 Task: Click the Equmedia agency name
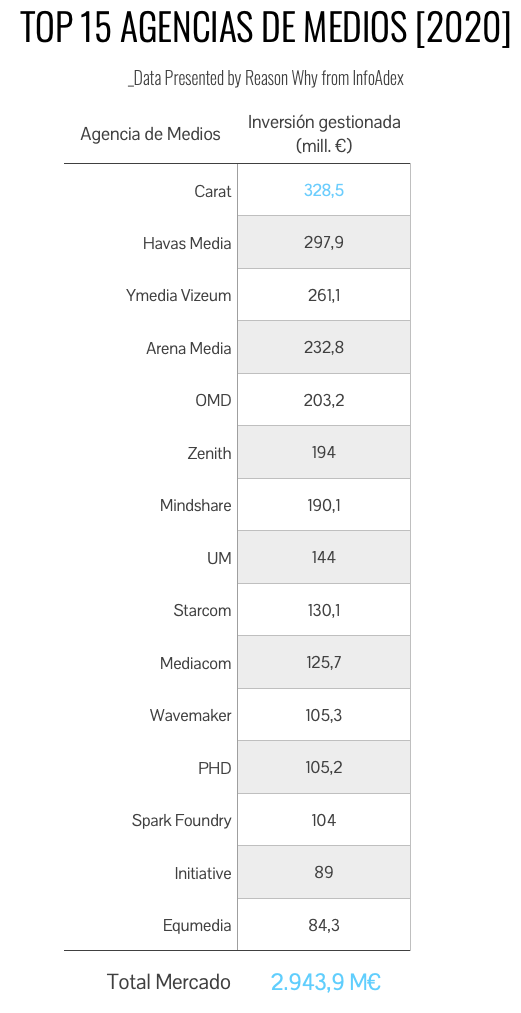coord(197,926)
